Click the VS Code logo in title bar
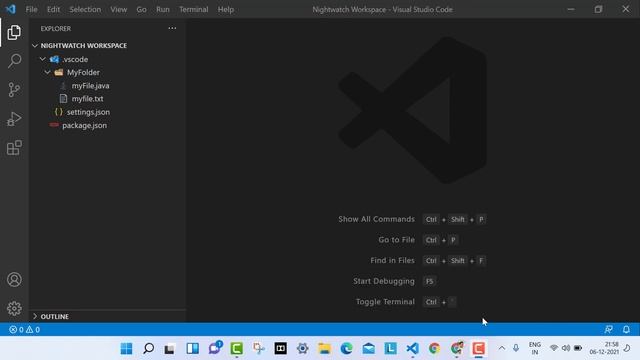640x360 pixels. point(11,9)
